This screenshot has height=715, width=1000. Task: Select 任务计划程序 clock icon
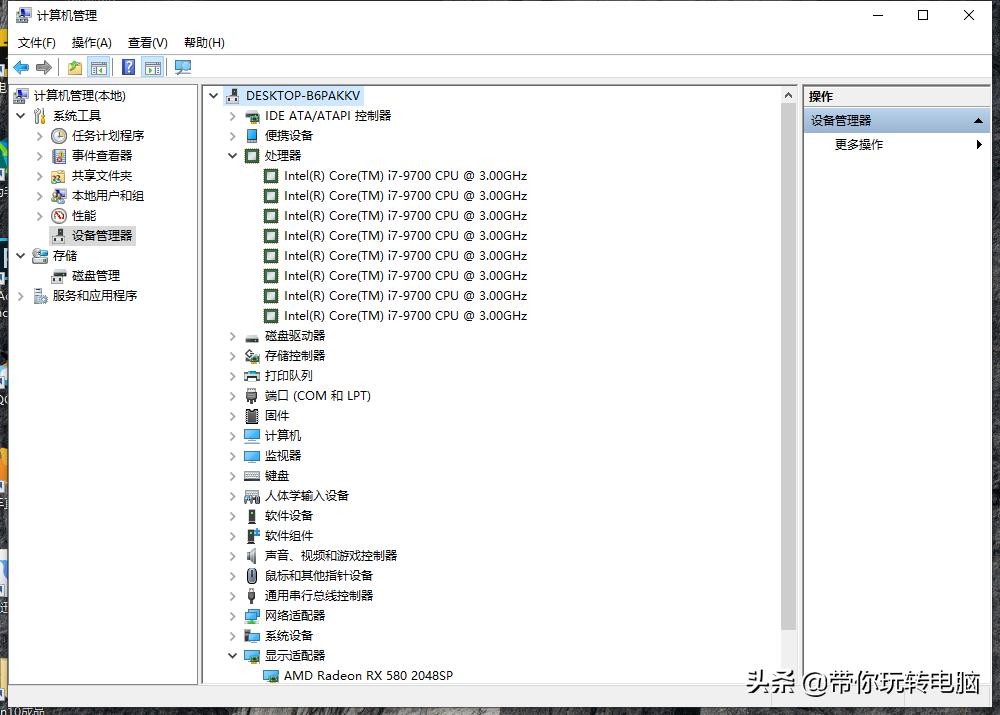(59, 136)
